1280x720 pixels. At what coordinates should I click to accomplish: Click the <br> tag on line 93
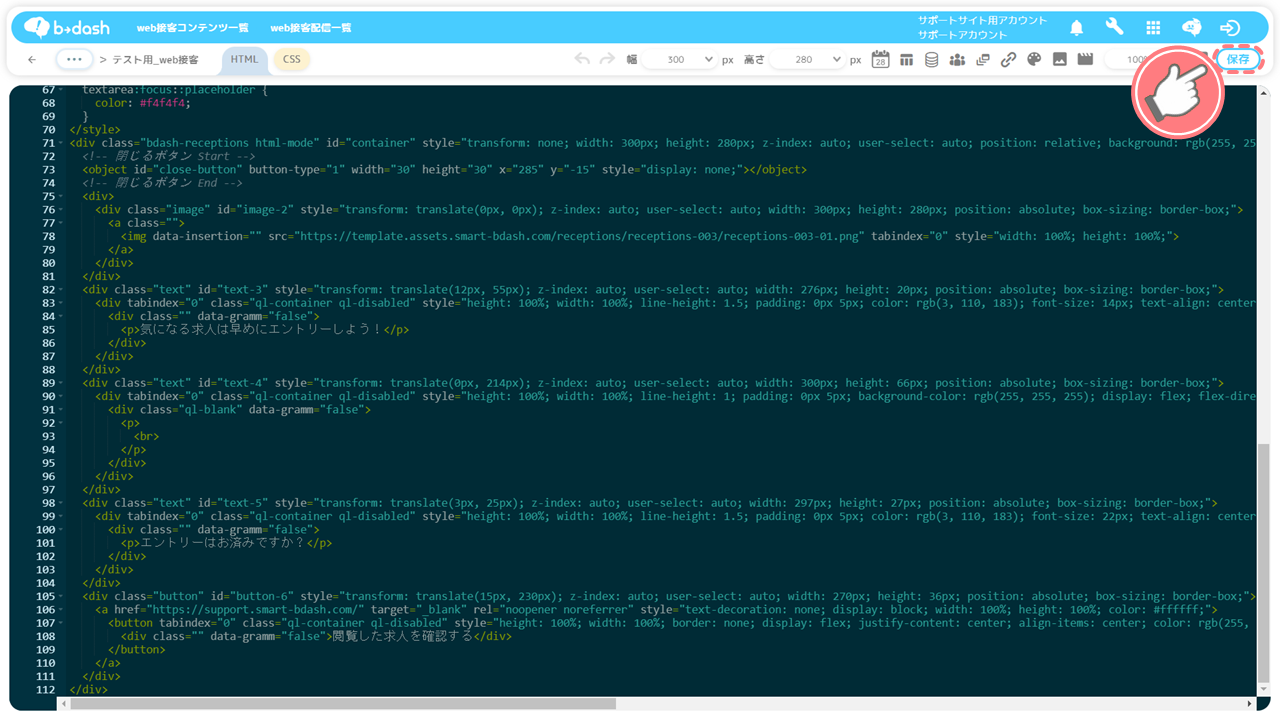click(146, 436)
